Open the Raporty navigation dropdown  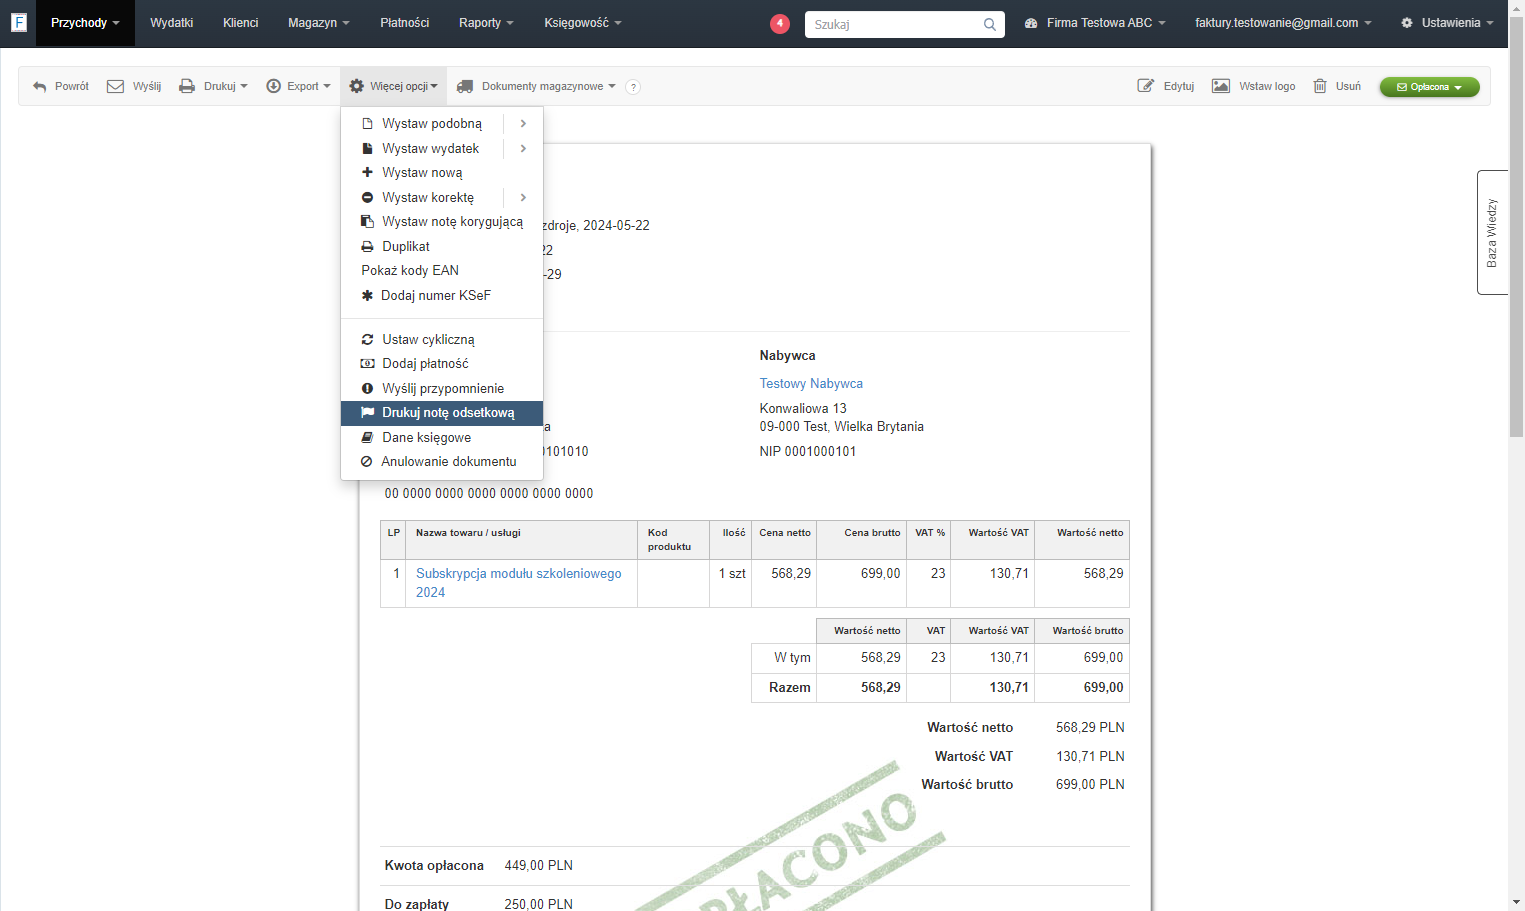[x=486, y=23]
